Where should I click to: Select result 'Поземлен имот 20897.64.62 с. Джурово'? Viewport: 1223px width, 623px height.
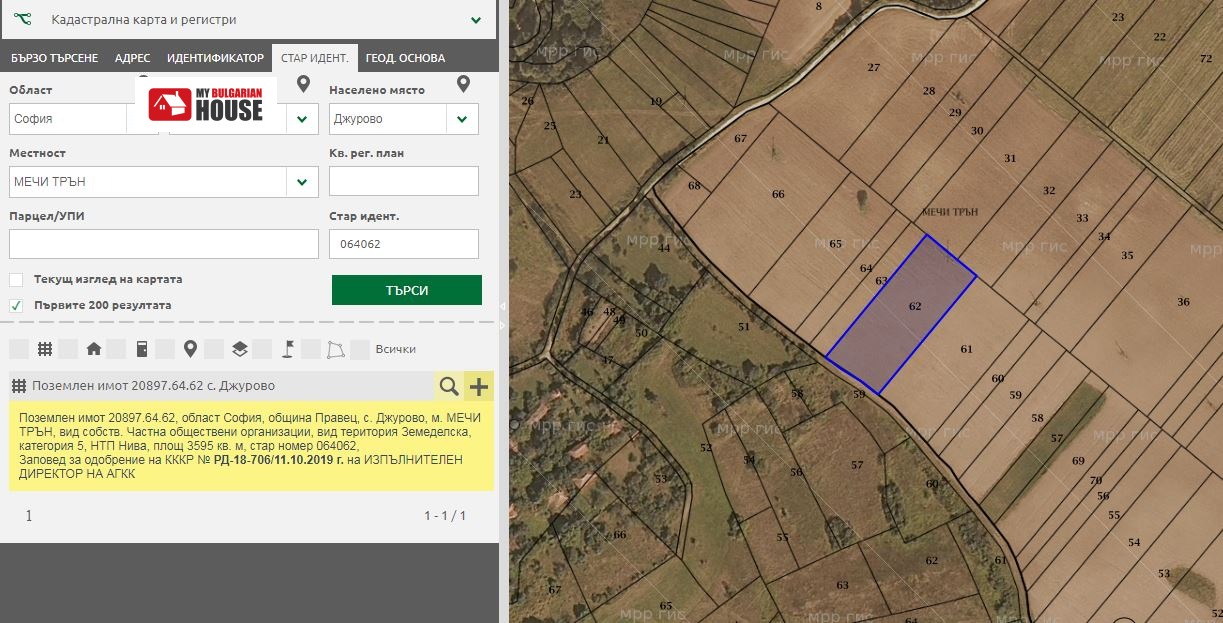coord(153,386)
